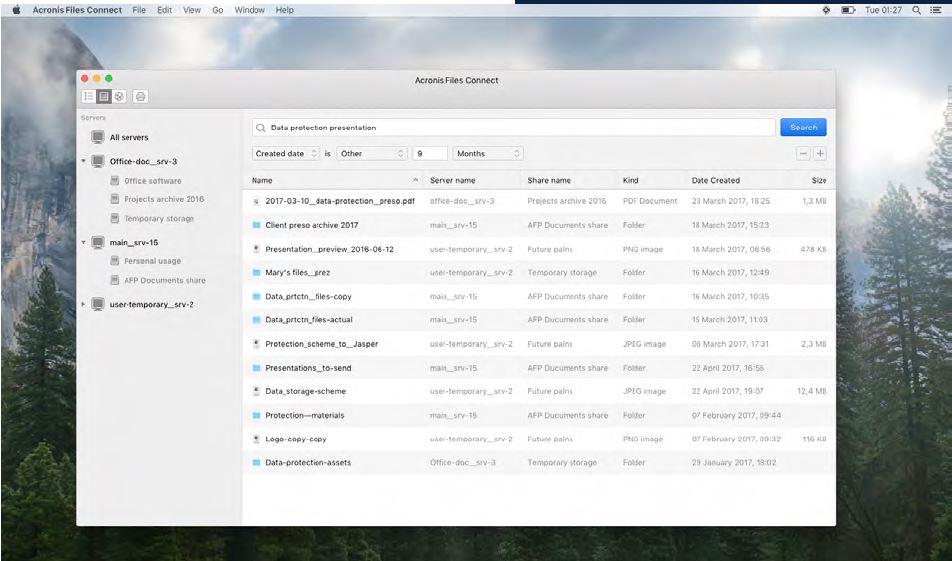Click folder icon of Mary's files_prez
952x561 pixels.
[x=256, y=273]
